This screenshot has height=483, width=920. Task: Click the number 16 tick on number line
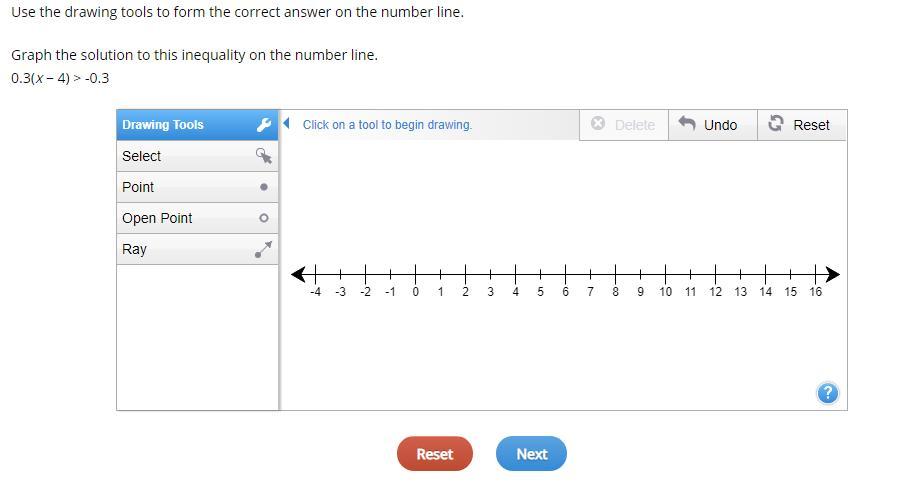pyautogui.click(x=816, y=274)
